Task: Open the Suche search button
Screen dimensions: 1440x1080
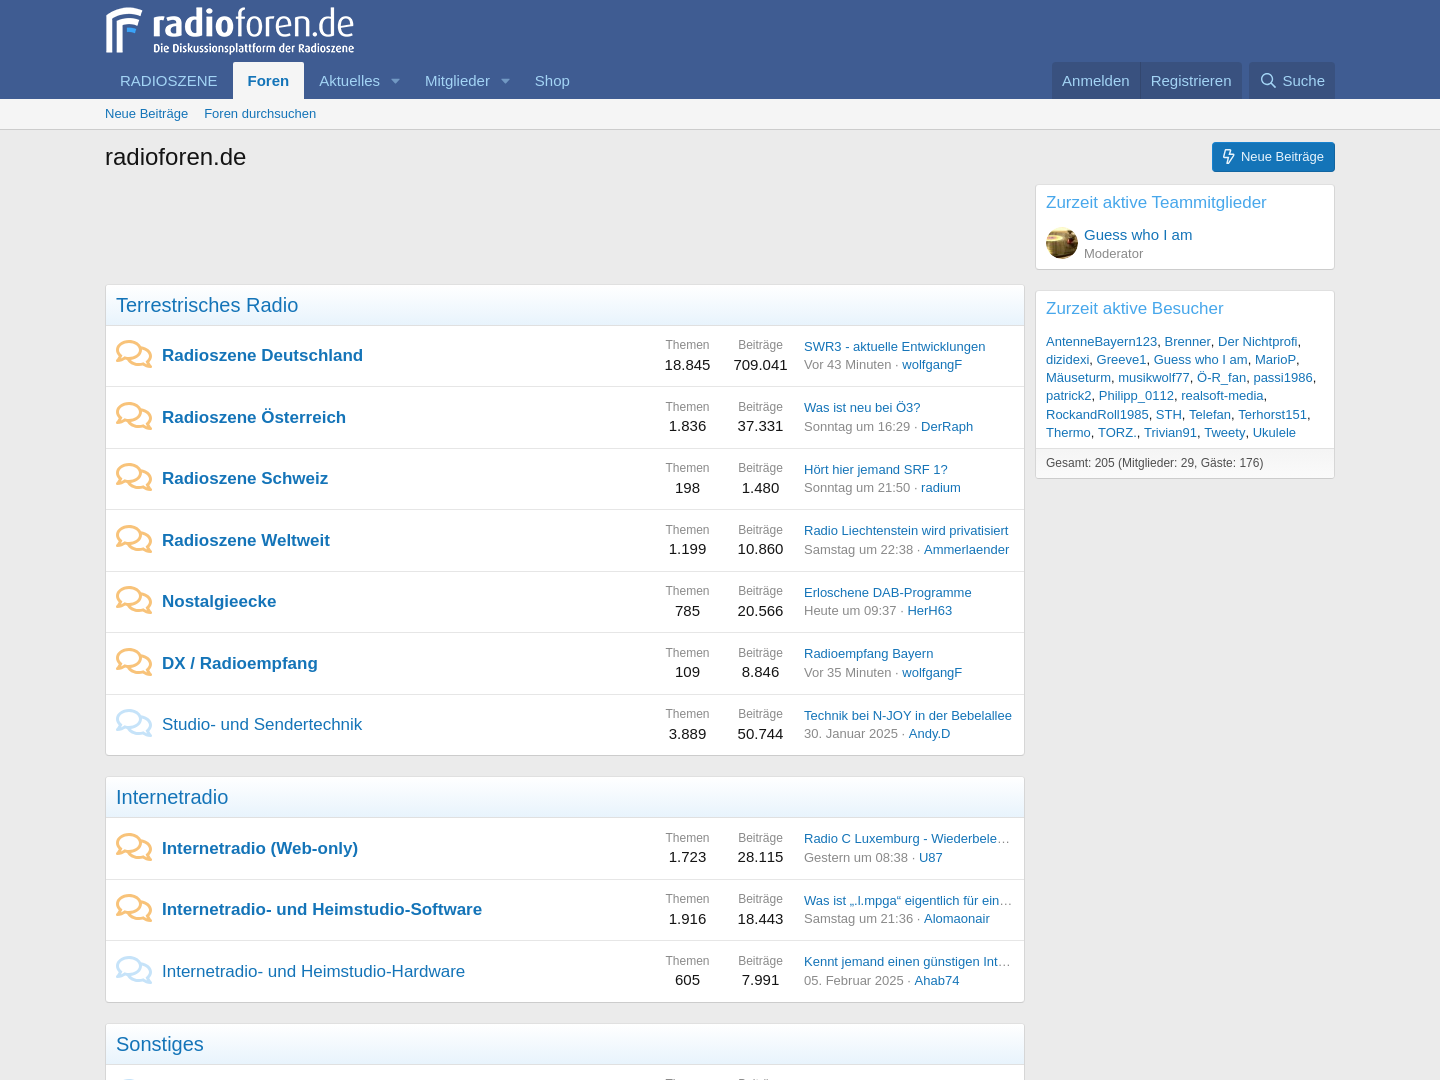Action: click(1292, 81)
